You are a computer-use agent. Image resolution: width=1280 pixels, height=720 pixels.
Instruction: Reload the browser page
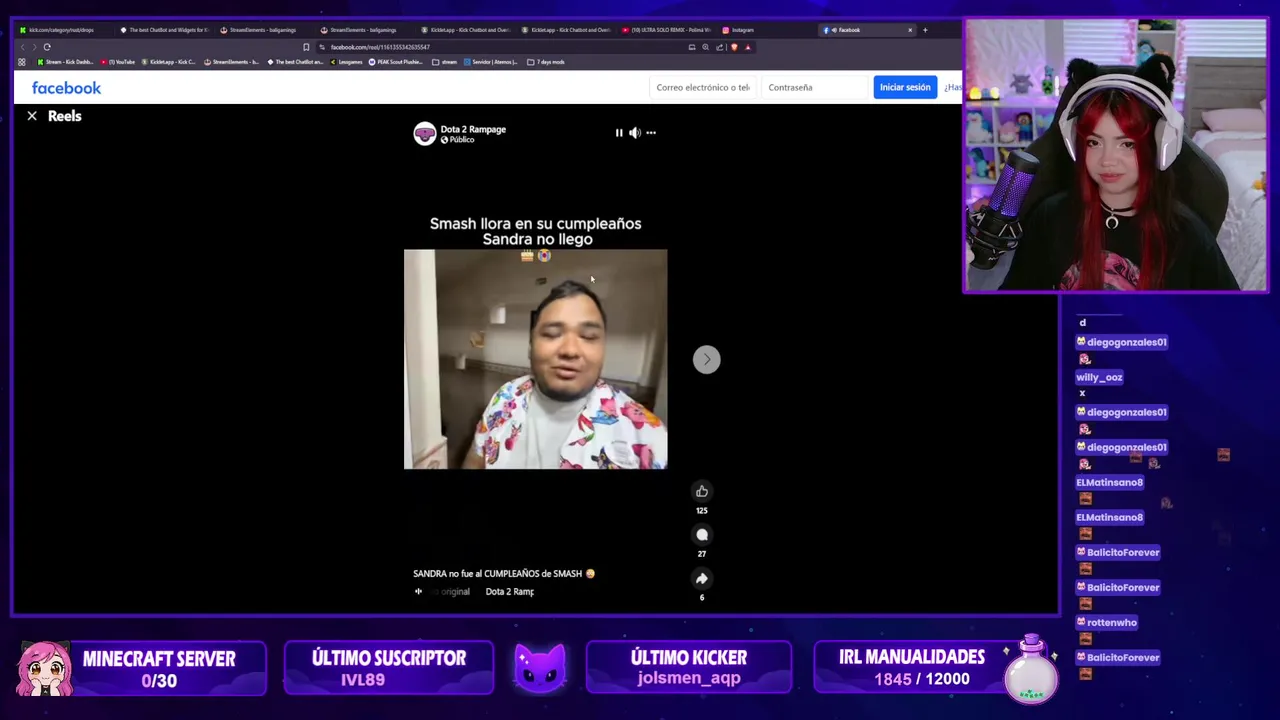pyautogui.click(x=47, y=47)
